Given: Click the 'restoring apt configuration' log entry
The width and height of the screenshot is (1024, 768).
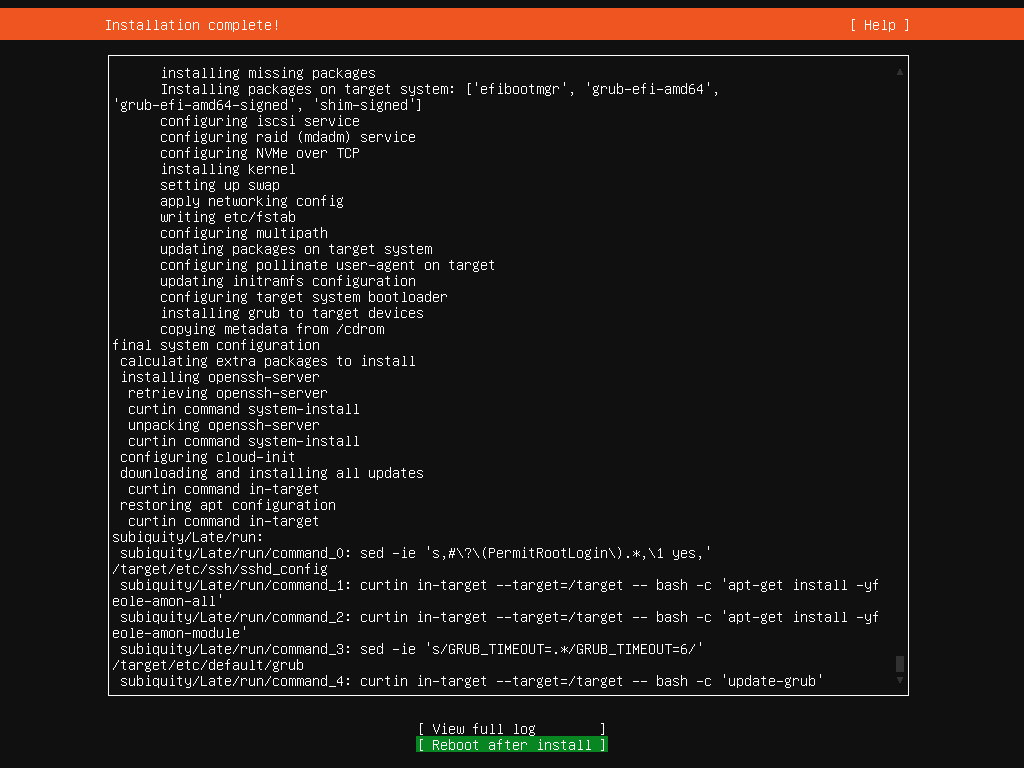Looking at the screenshot, I should [x=228, y=505].
